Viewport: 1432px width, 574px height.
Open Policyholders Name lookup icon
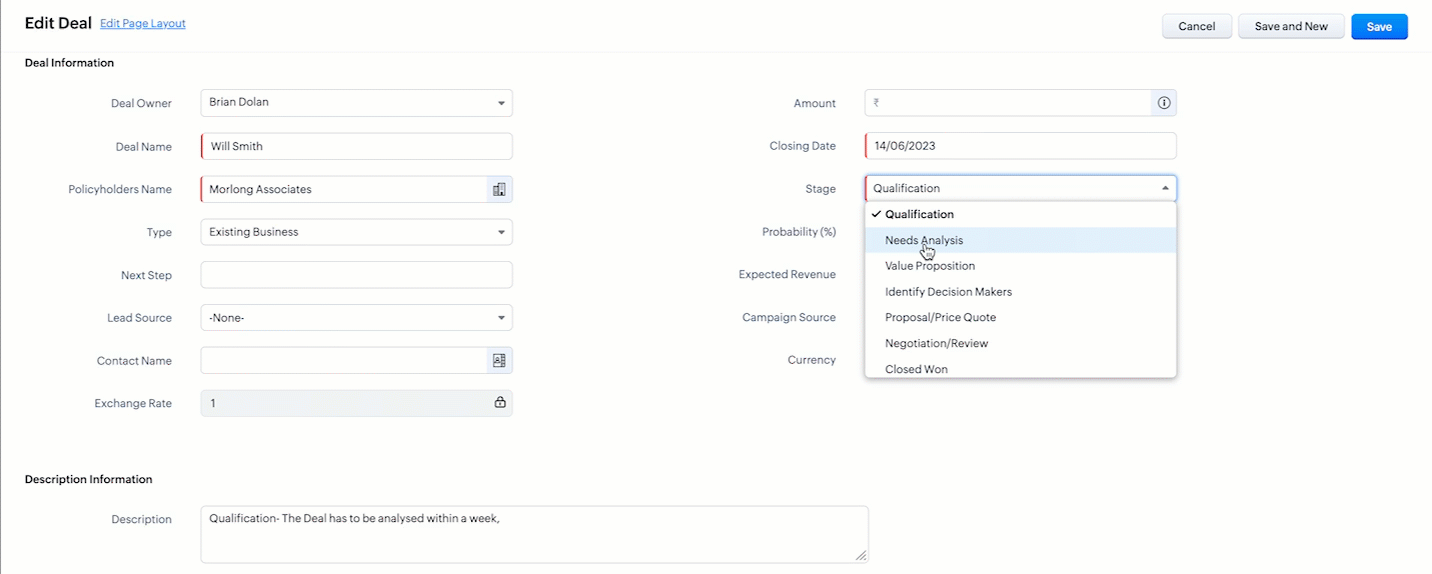[499, 189]
